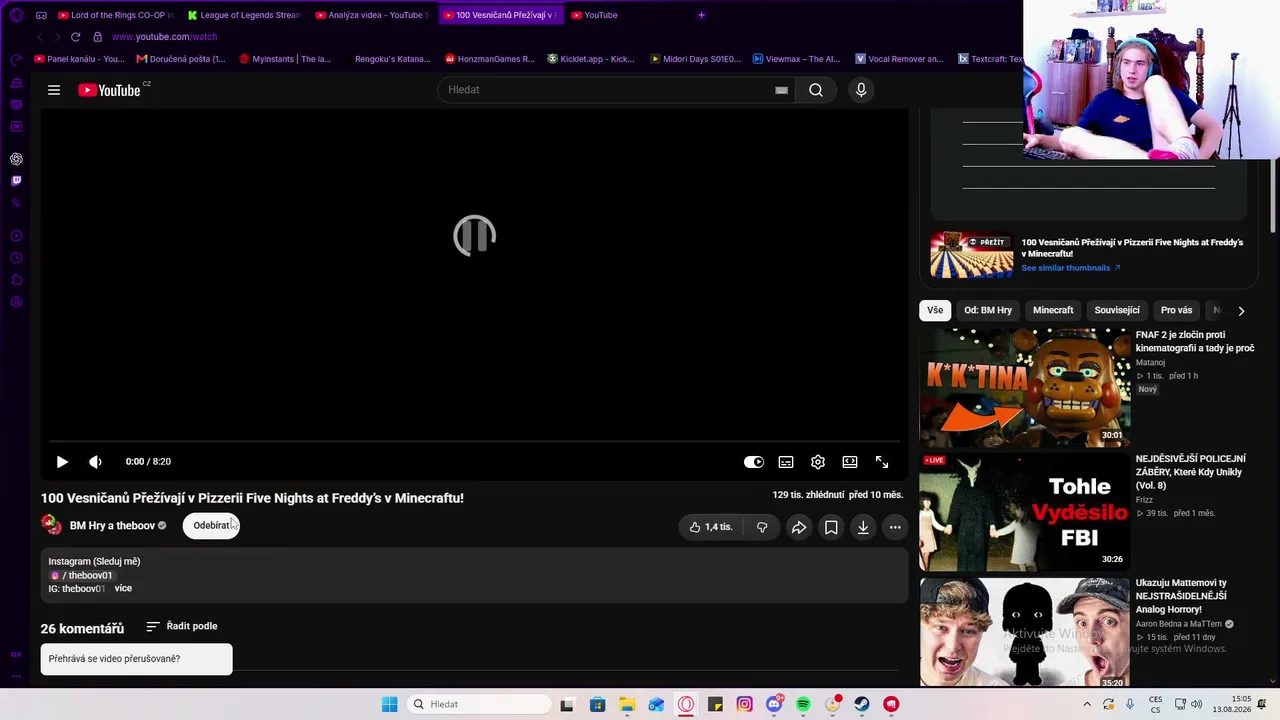1280x720 pixels.
Task: Open Spotify from the taskbar
Action: coord(803,704)
